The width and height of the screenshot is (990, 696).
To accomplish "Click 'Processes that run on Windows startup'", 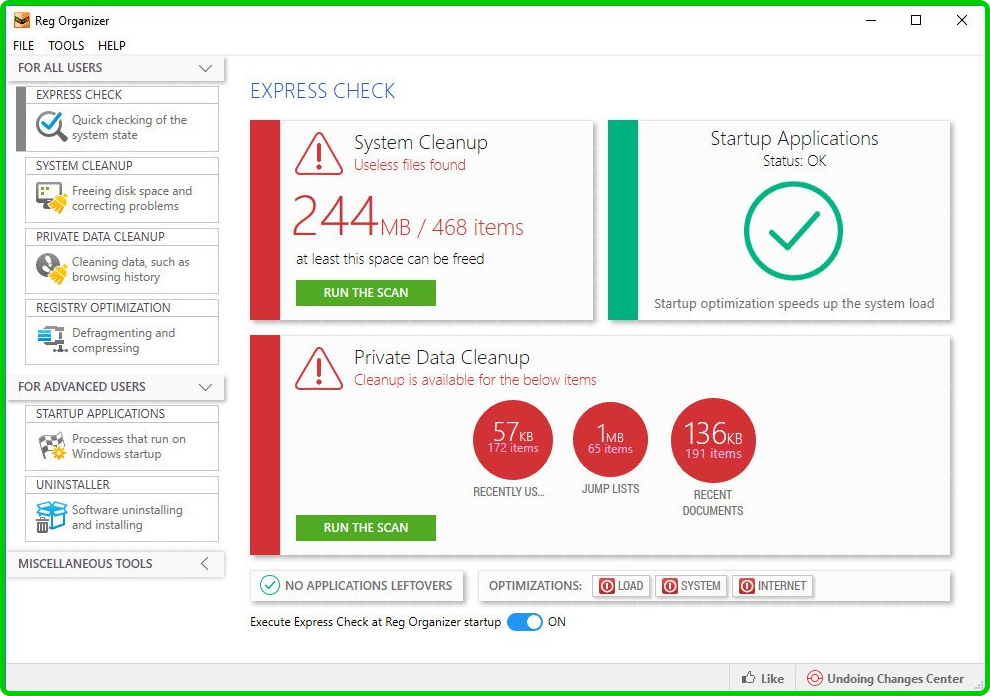I will point(129,447).
